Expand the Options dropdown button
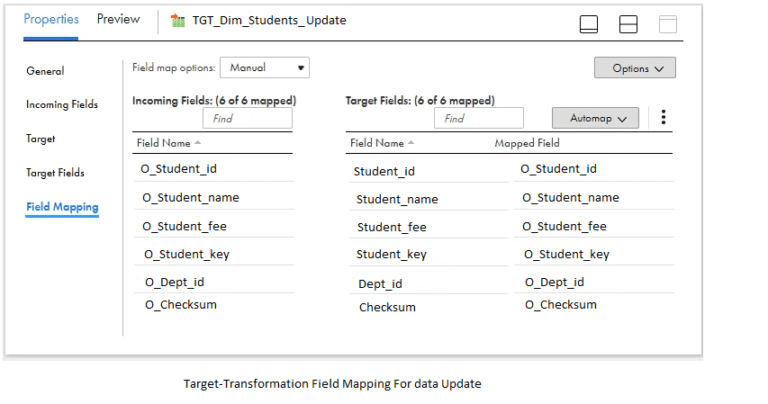 pos(635,68)
